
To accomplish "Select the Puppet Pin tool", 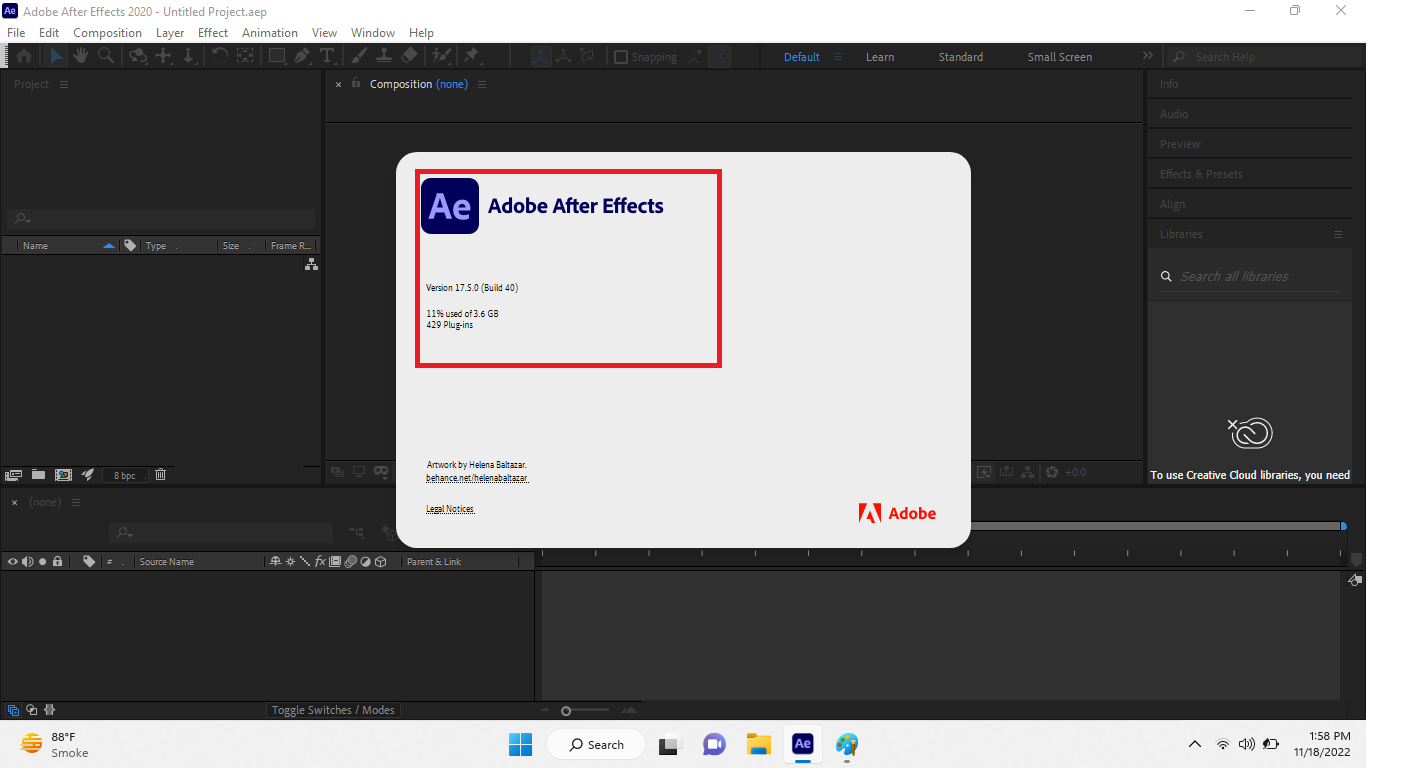I will coord(470,57).
